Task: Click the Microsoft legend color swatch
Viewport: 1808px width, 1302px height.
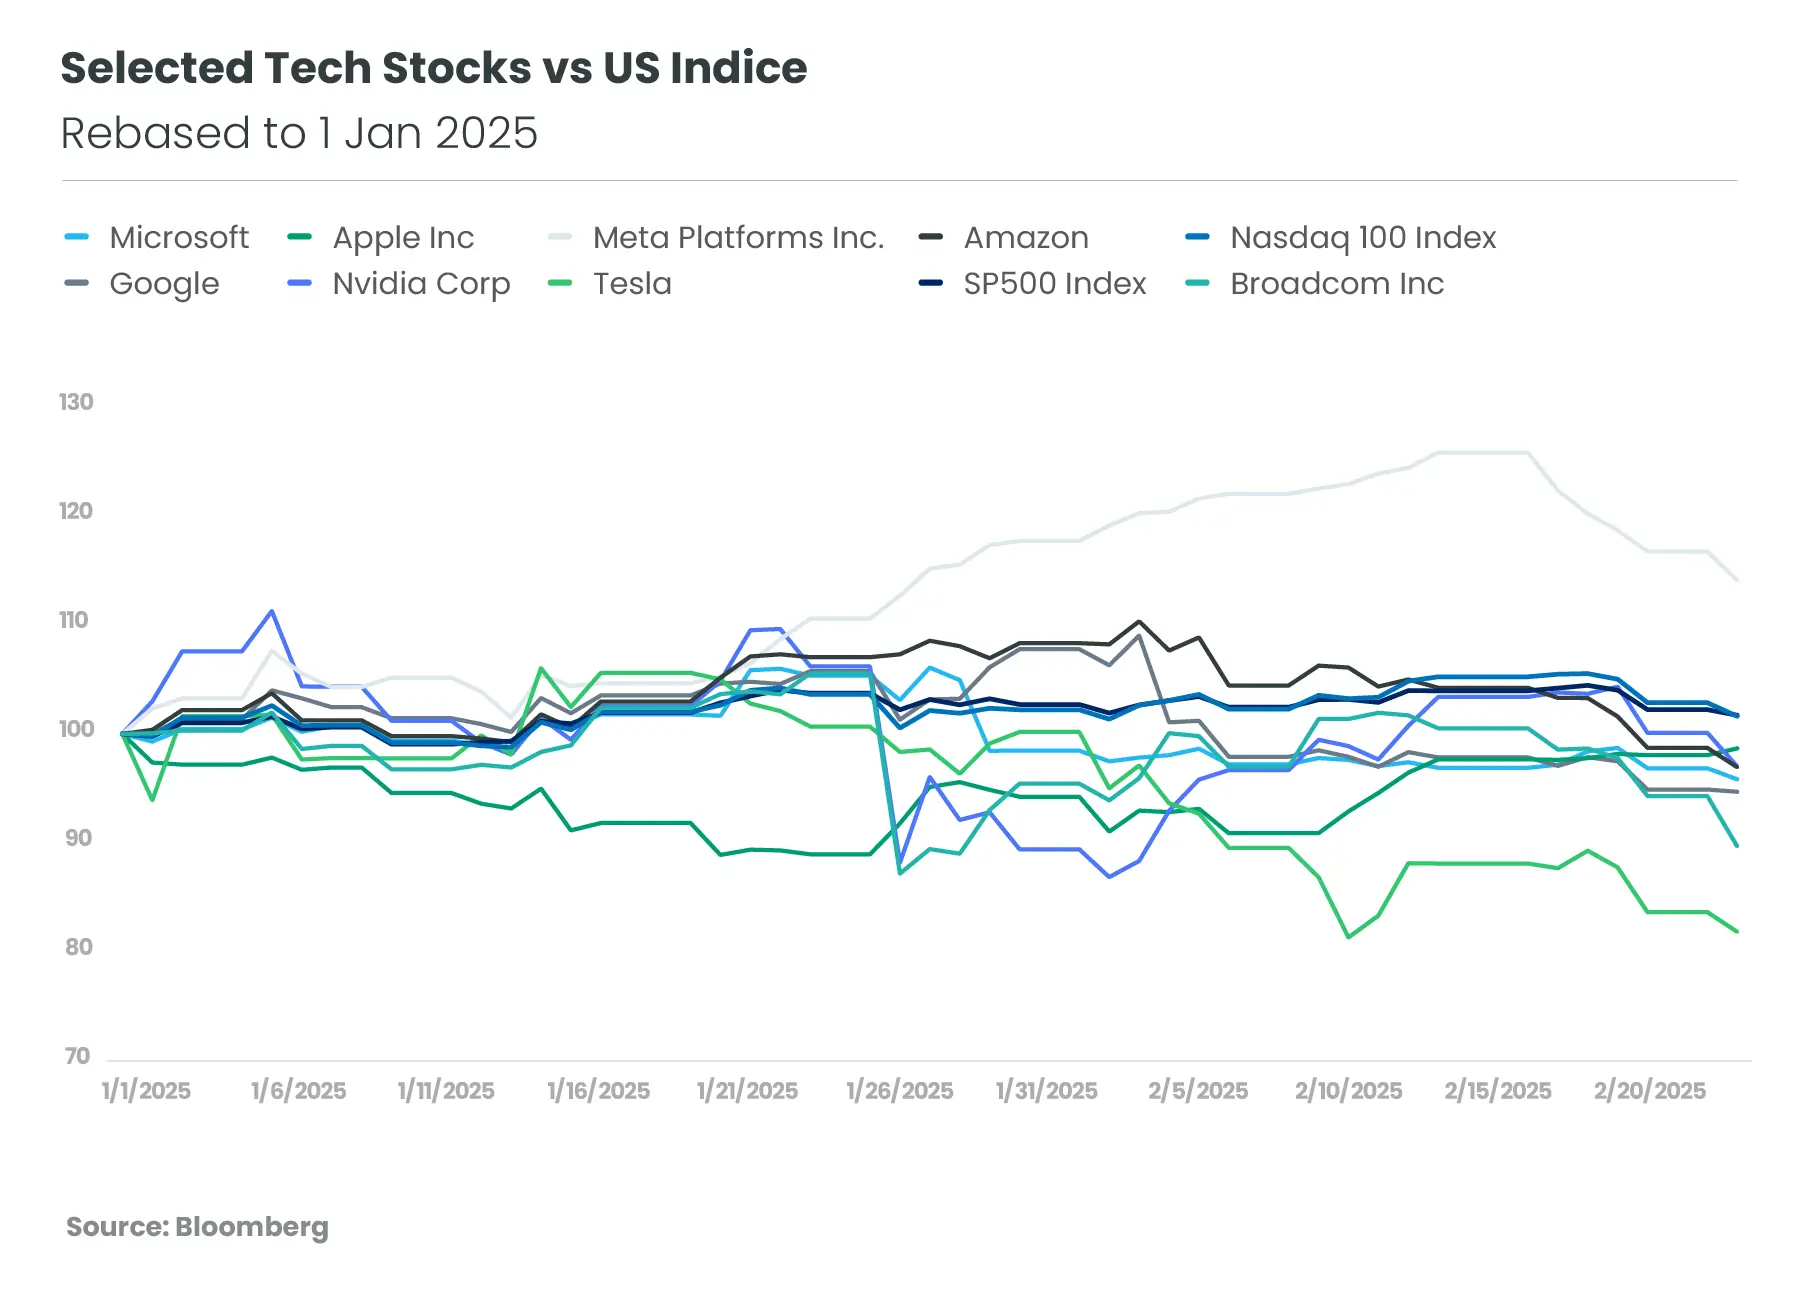Action: 76,238
